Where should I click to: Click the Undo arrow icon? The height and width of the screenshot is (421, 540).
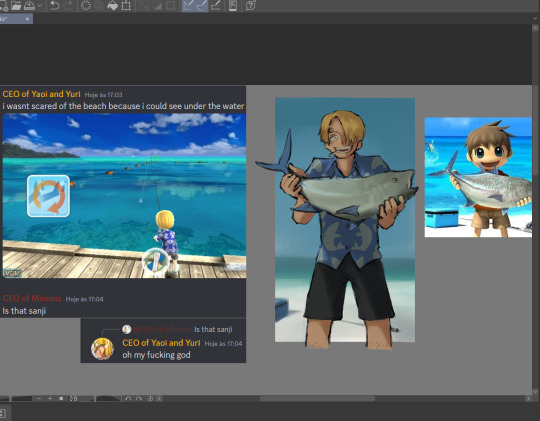(54, 5)
